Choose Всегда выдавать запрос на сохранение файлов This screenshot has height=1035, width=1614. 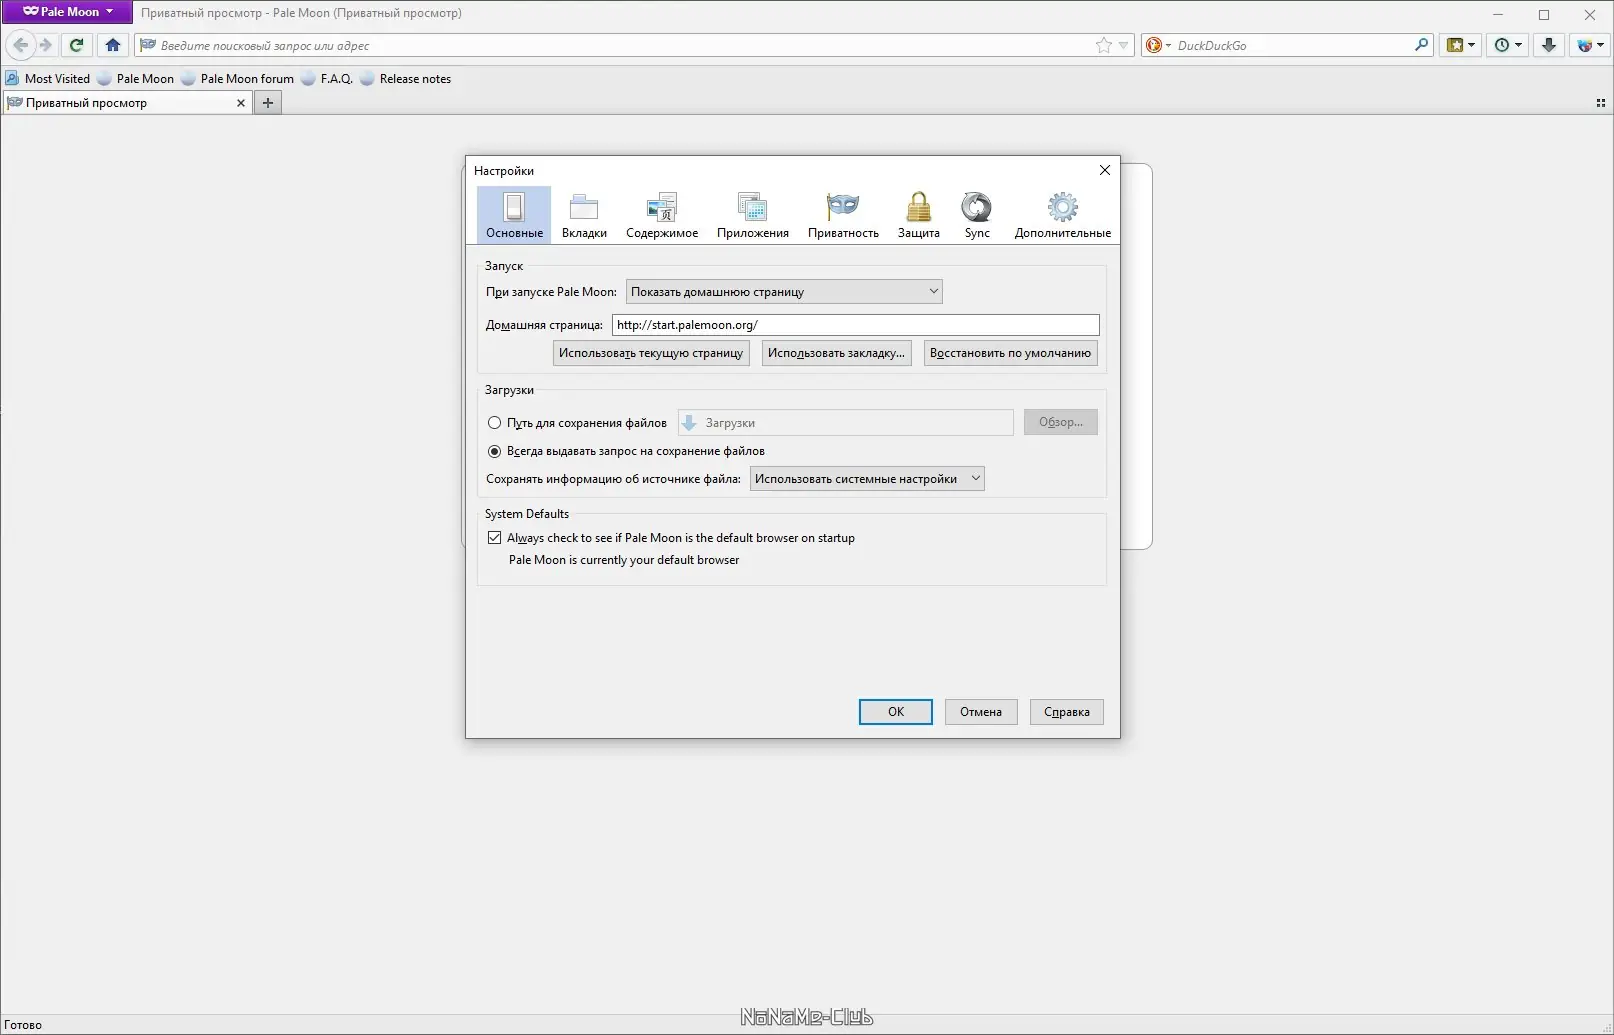point(494,451)
